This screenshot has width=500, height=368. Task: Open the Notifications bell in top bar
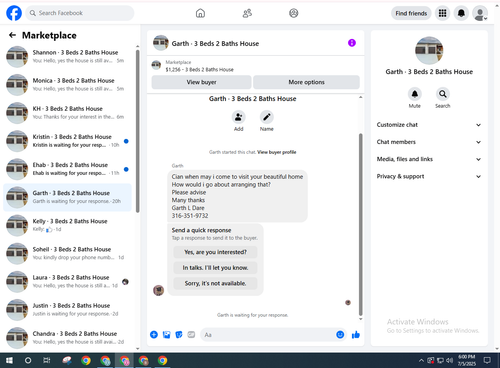tap(461, 13)
